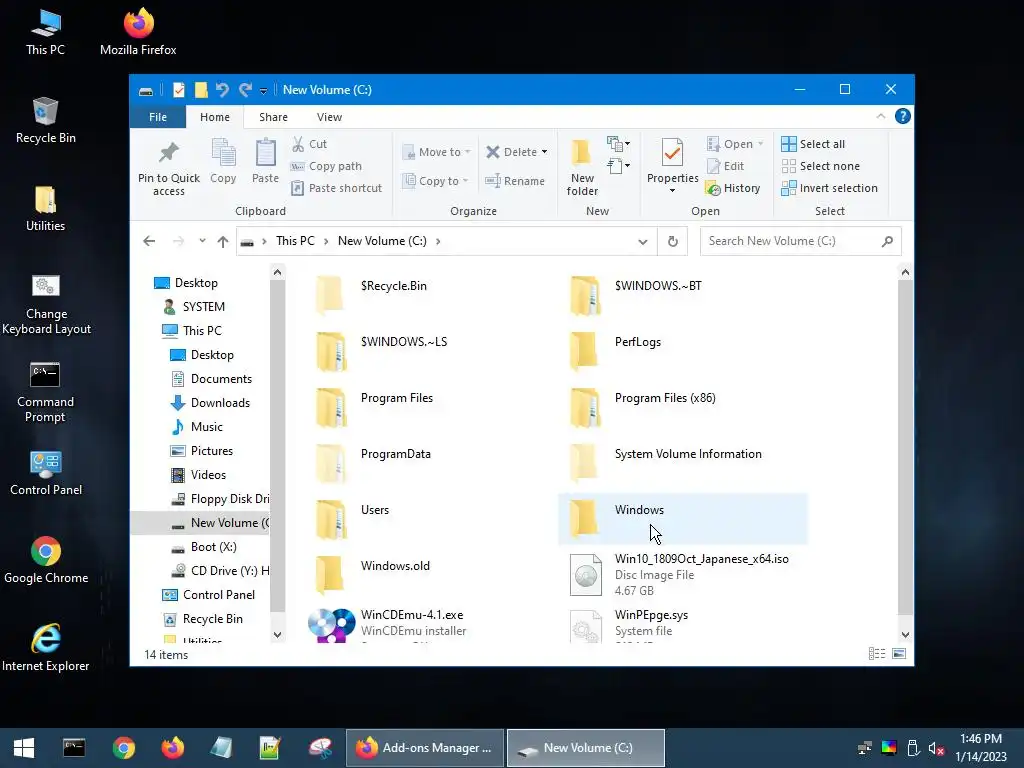
Task: Create a New folder from ribbon
Action: [x=582, y=167]
